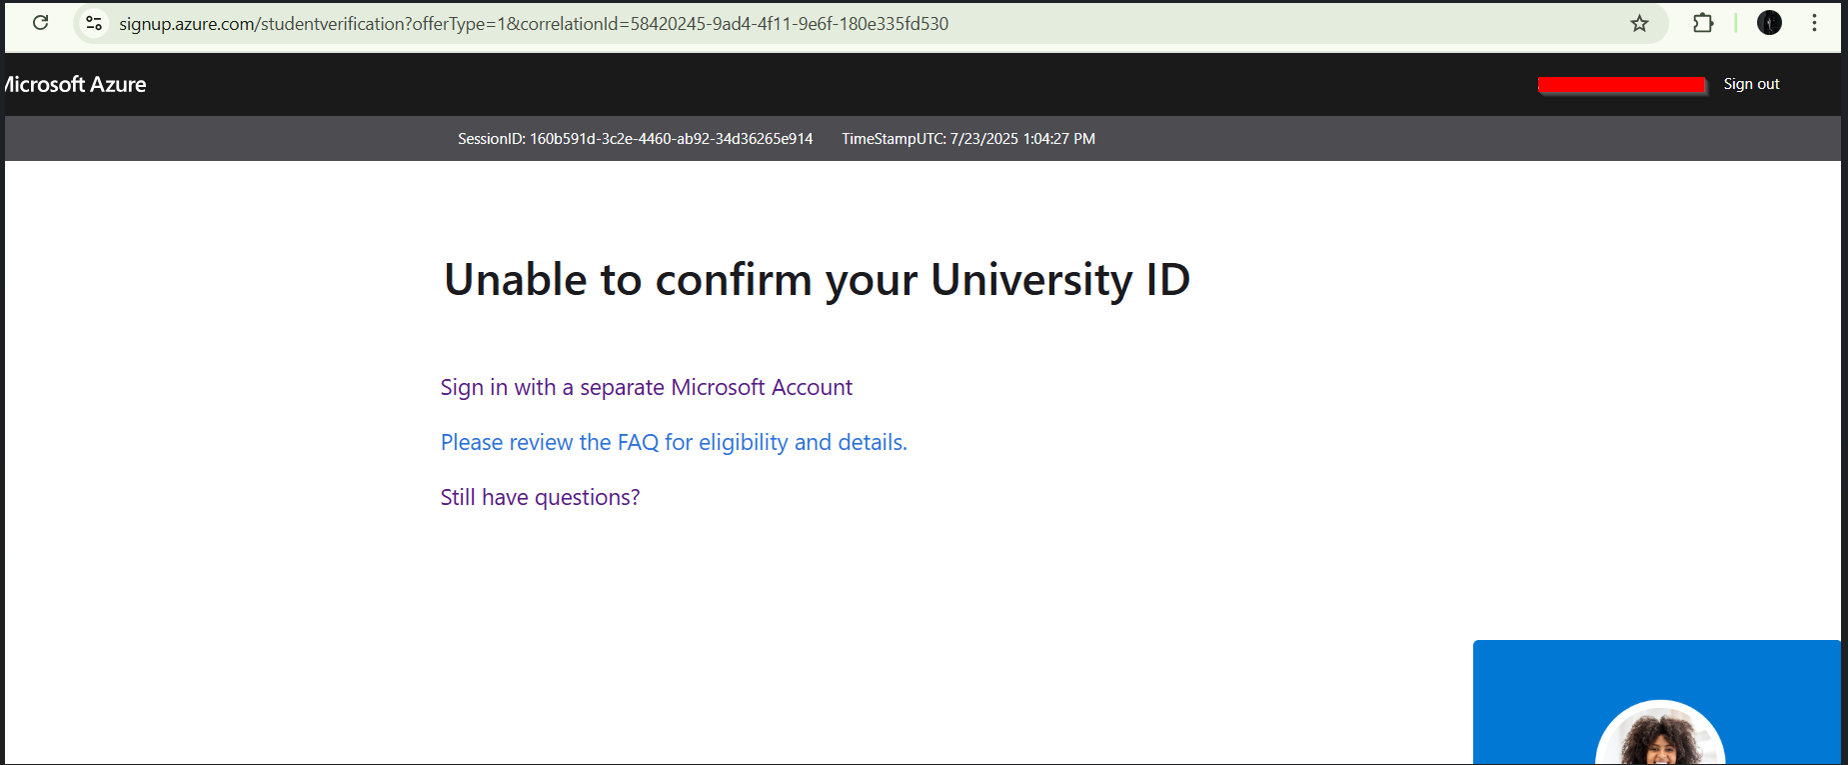Click the Microsoft Azure logo text
The image size is (1848, 765).
coord(75,85)
